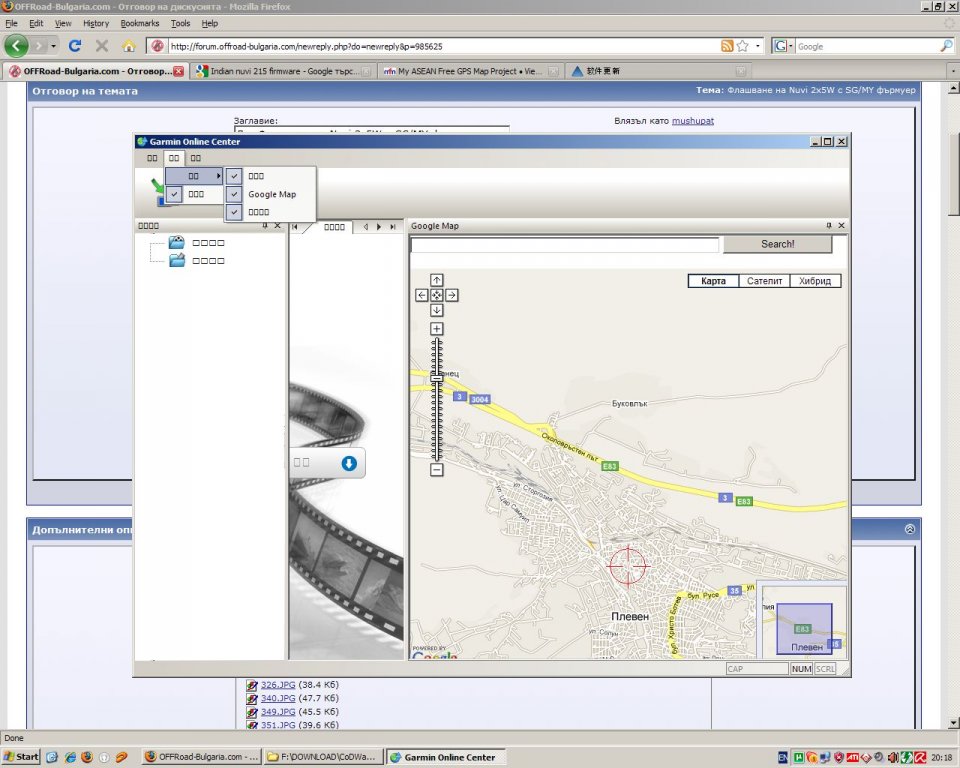Pan the Google map up
The height and width of the screenshot is (768, 960).
coord(437,280)
